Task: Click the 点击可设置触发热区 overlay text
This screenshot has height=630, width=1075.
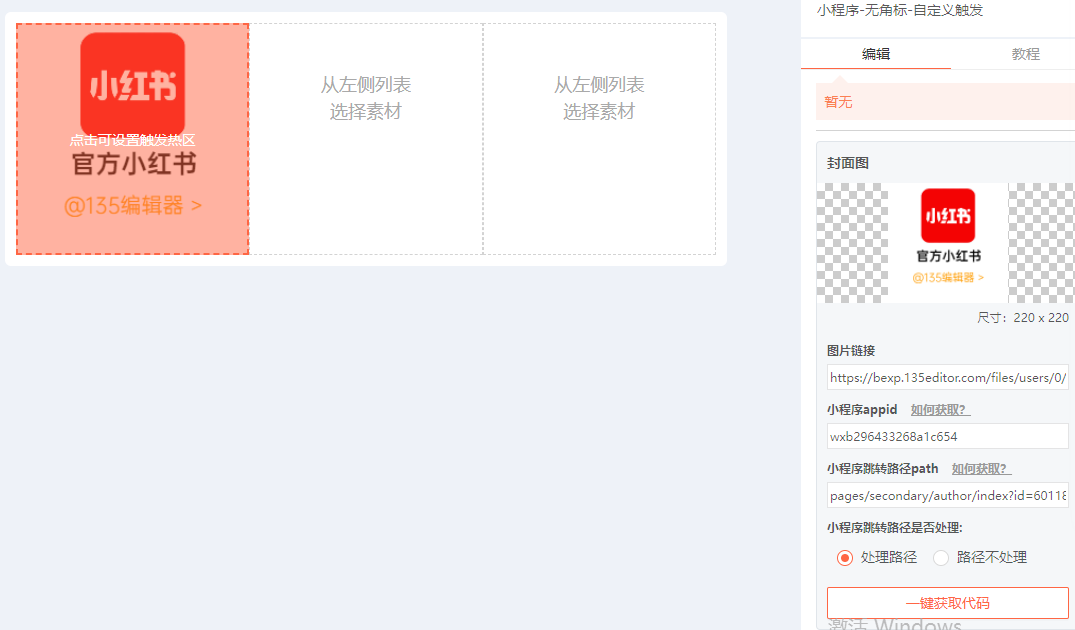Action: 132,141
